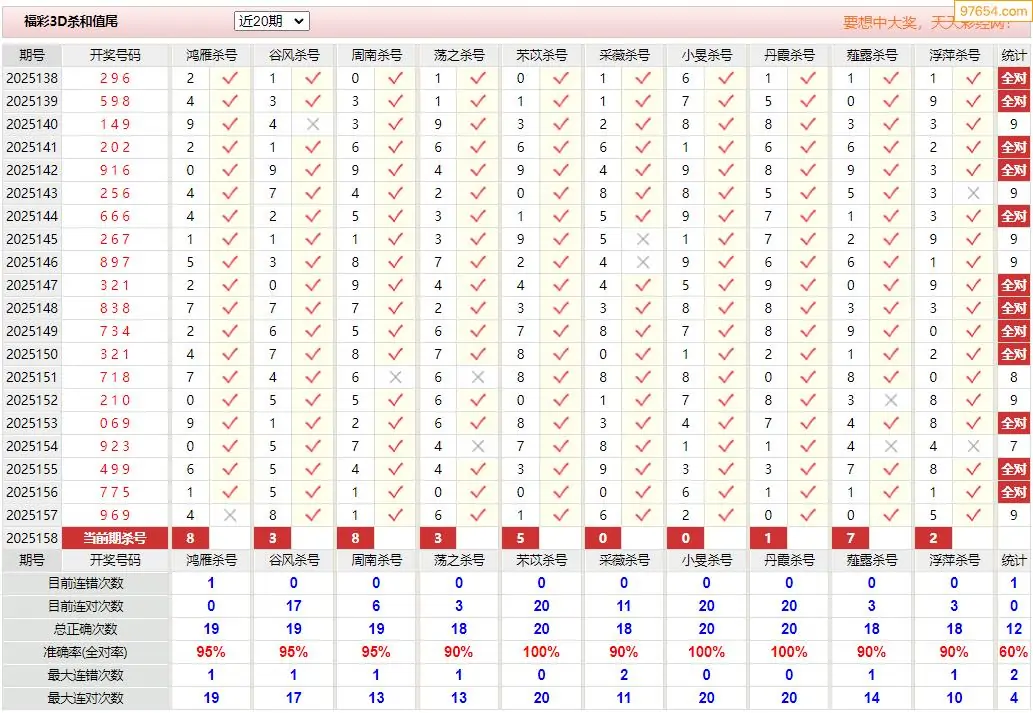Click the gray X in row 2025154 under 蒹露杀号
The height and width of the screenshot is (713, 1033).
point(891,446)
